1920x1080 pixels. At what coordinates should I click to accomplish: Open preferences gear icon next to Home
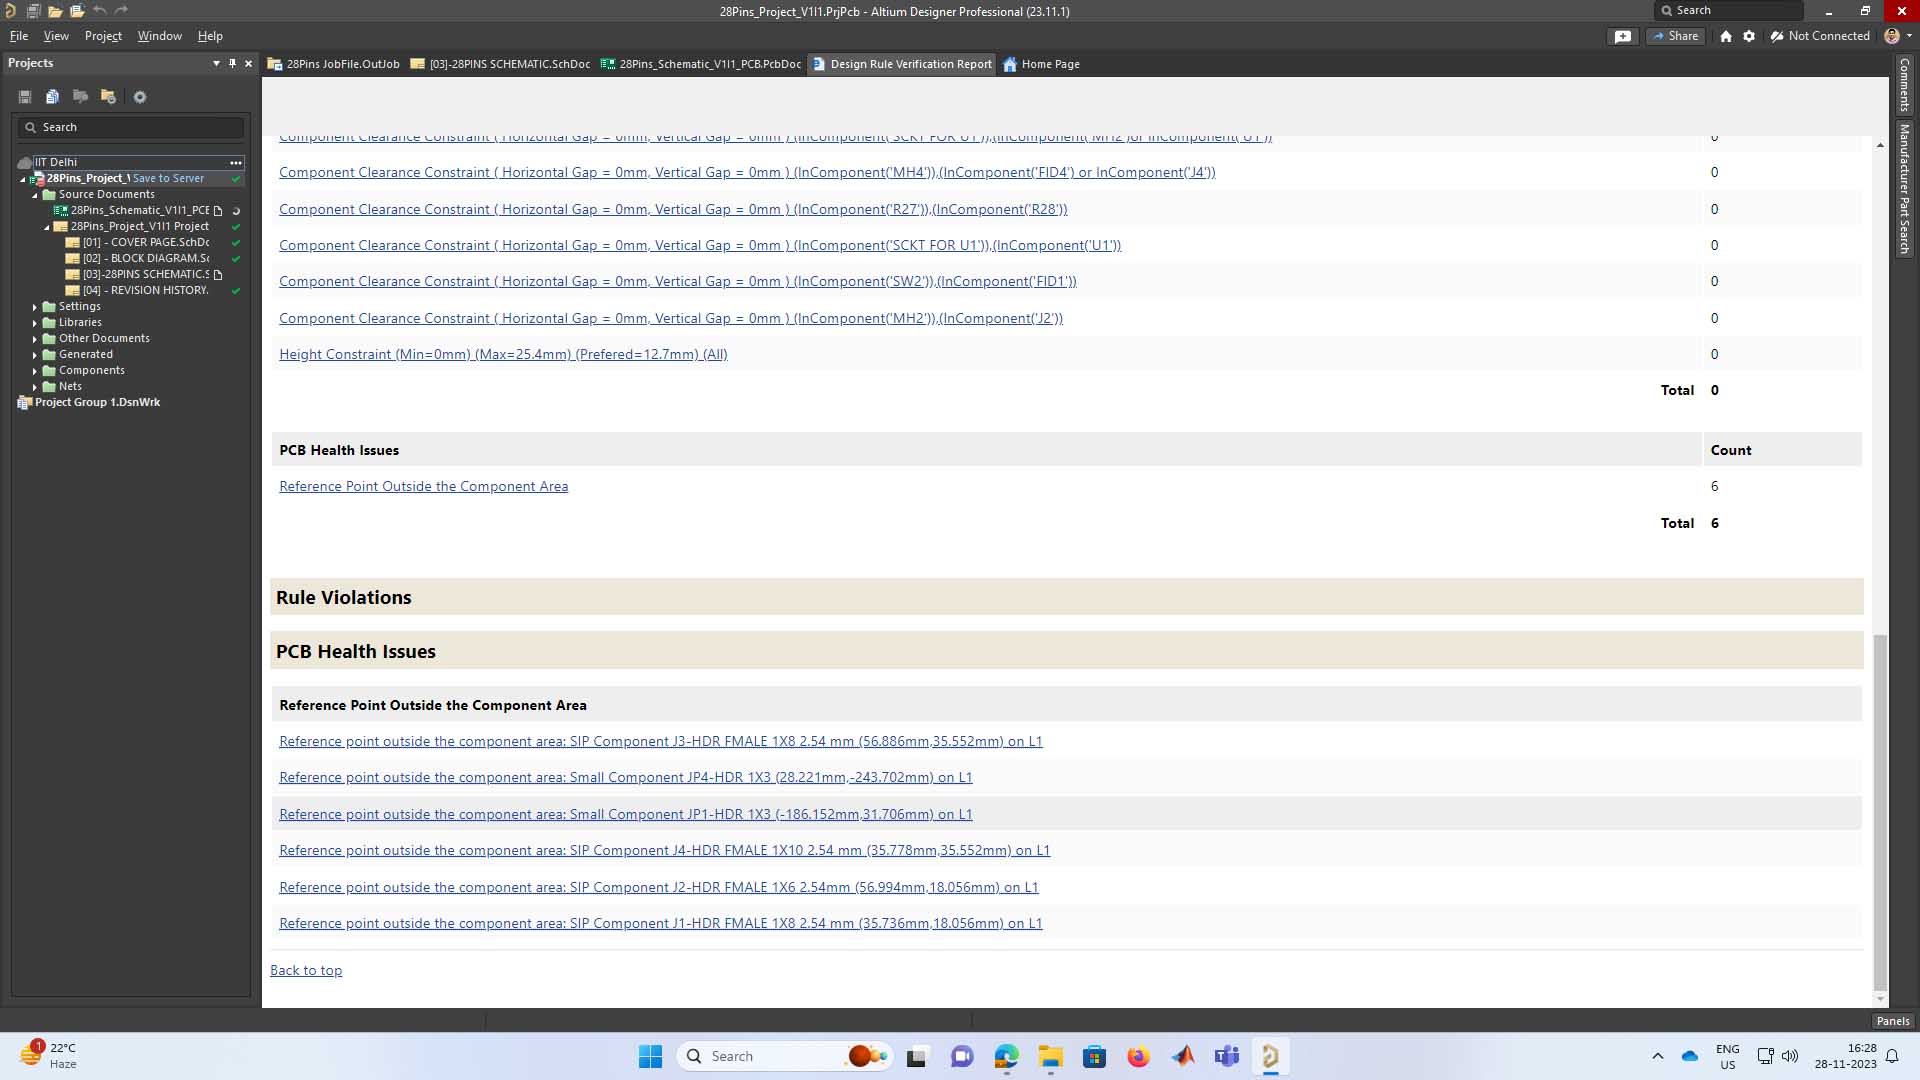click(1748, 36)
